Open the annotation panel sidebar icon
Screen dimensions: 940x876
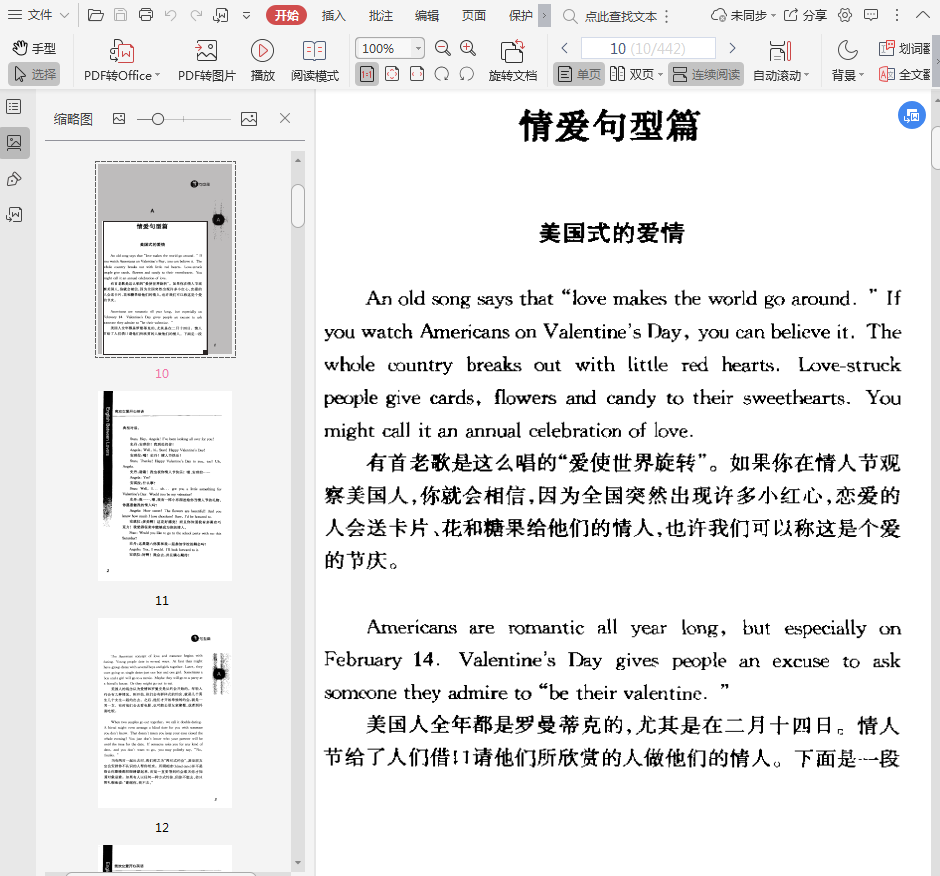coord(14,179)
